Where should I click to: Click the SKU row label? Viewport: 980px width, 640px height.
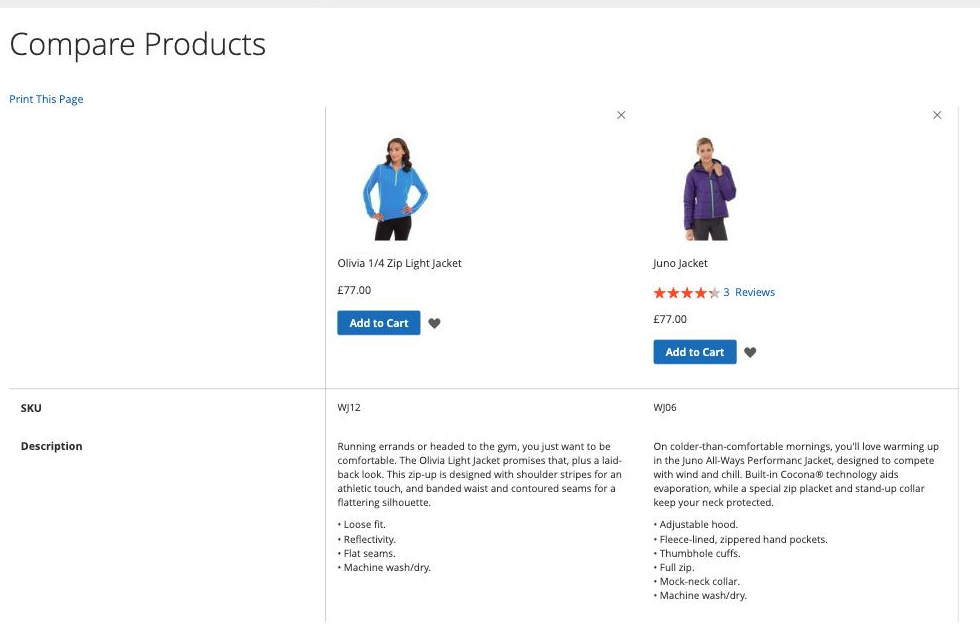pyautogui.click(x=31, y=408)
